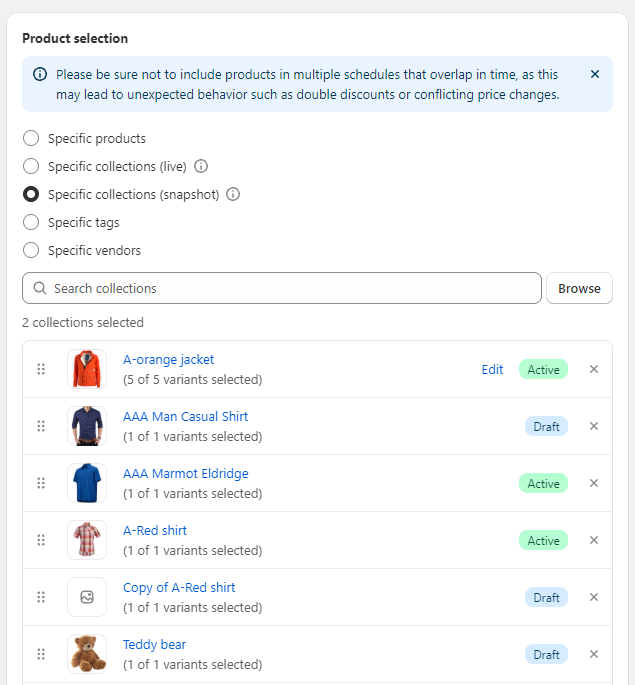Remove A-Red shirt using its X icon
This screenshot has height=685, width=635.
pyautogui.click(x=594, y=540)
